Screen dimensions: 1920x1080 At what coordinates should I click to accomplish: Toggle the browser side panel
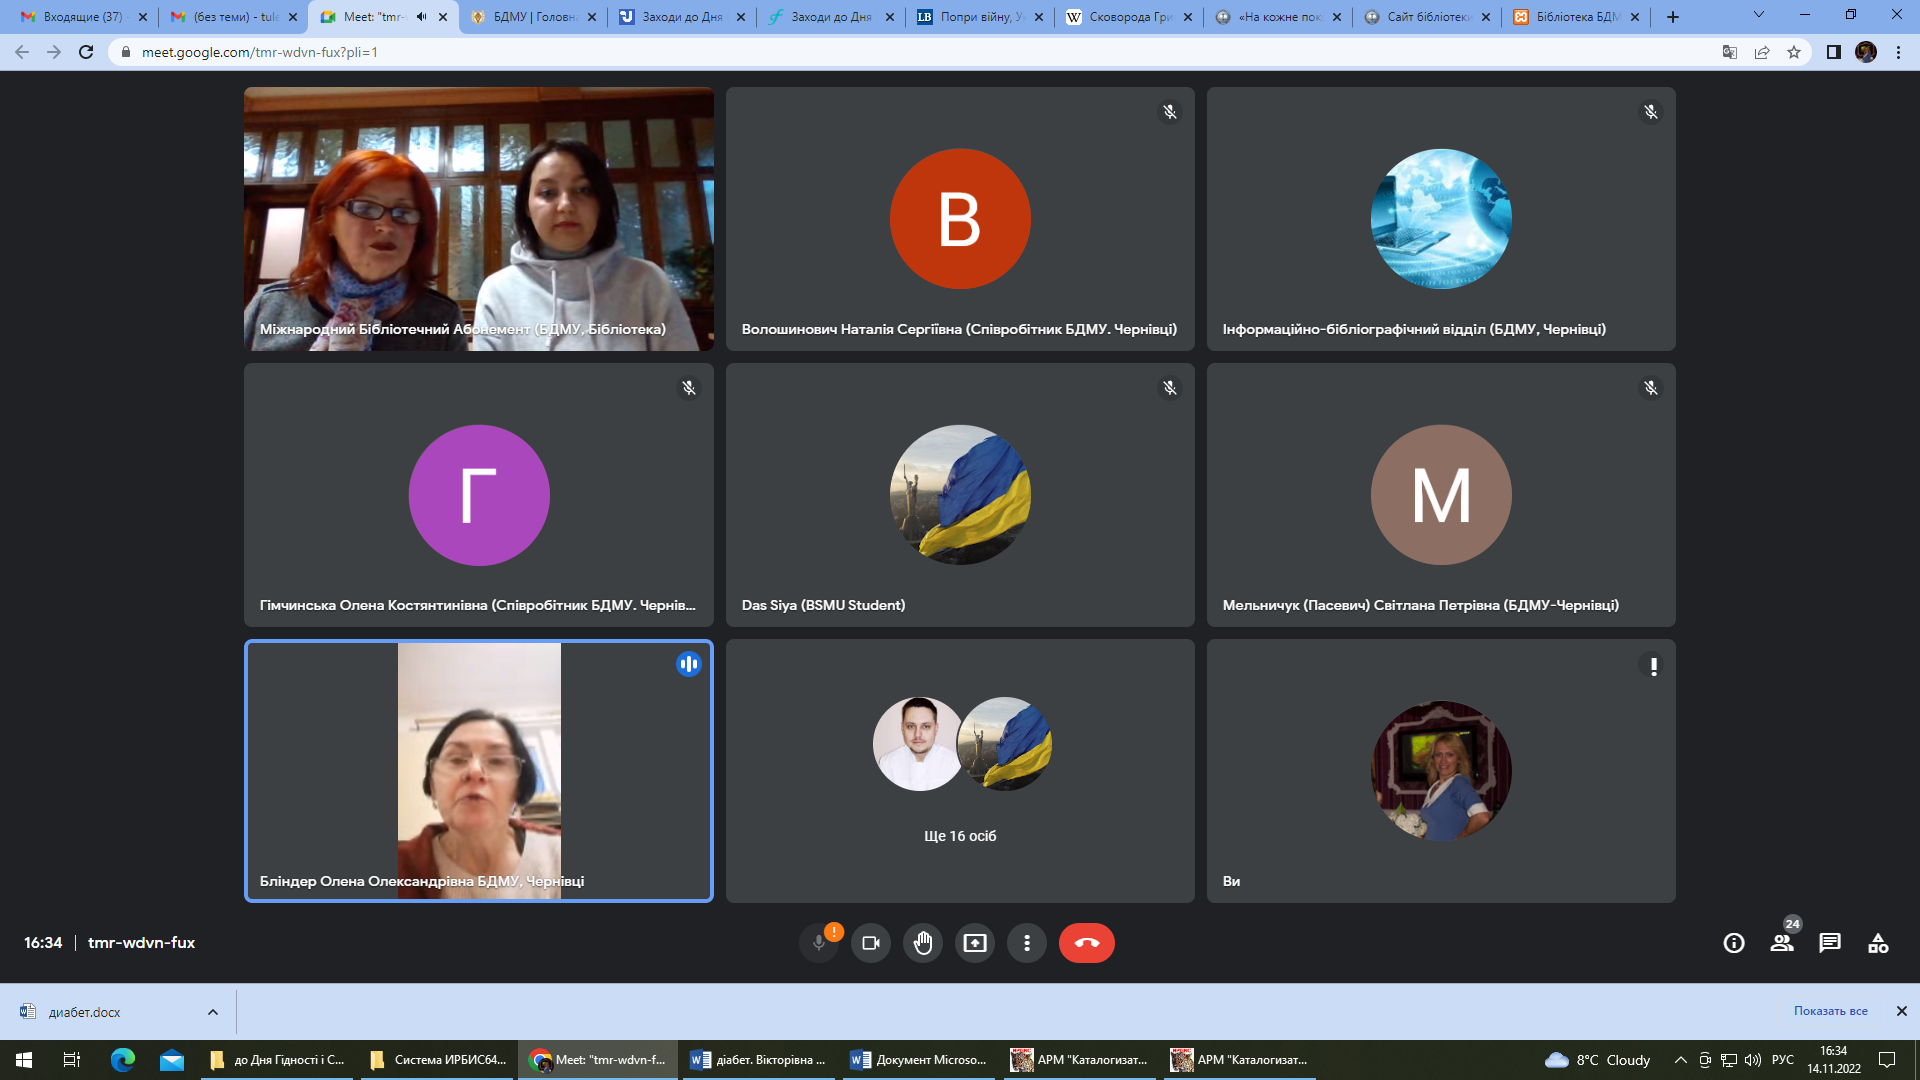point(1833,52)
